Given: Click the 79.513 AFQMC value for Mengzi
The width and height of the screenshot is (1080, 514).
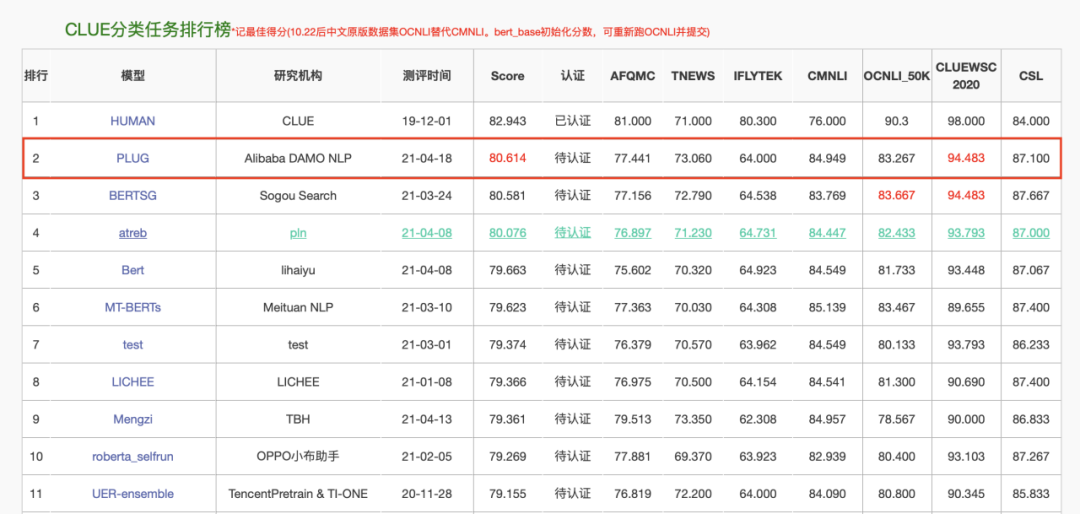Looking at the screenshot, I should (x=632, y=419).
